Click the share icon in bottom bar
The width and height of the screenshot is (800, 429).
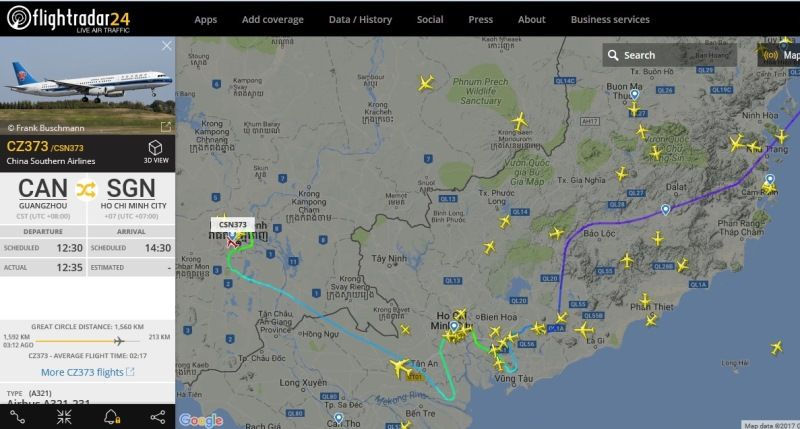tap(158, 417)
